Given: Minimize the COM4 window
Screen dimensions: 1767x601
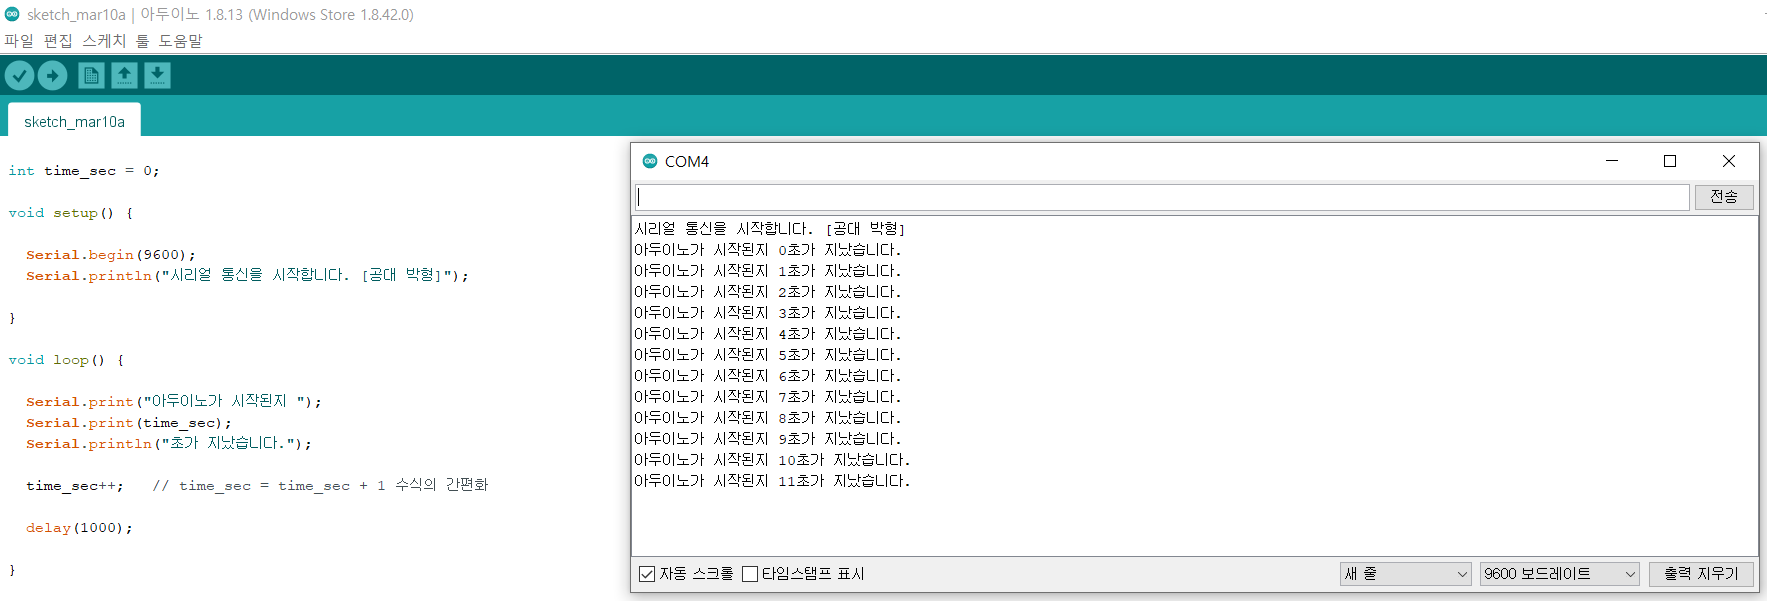Looking at the screenshot, I should point(1612,161).
